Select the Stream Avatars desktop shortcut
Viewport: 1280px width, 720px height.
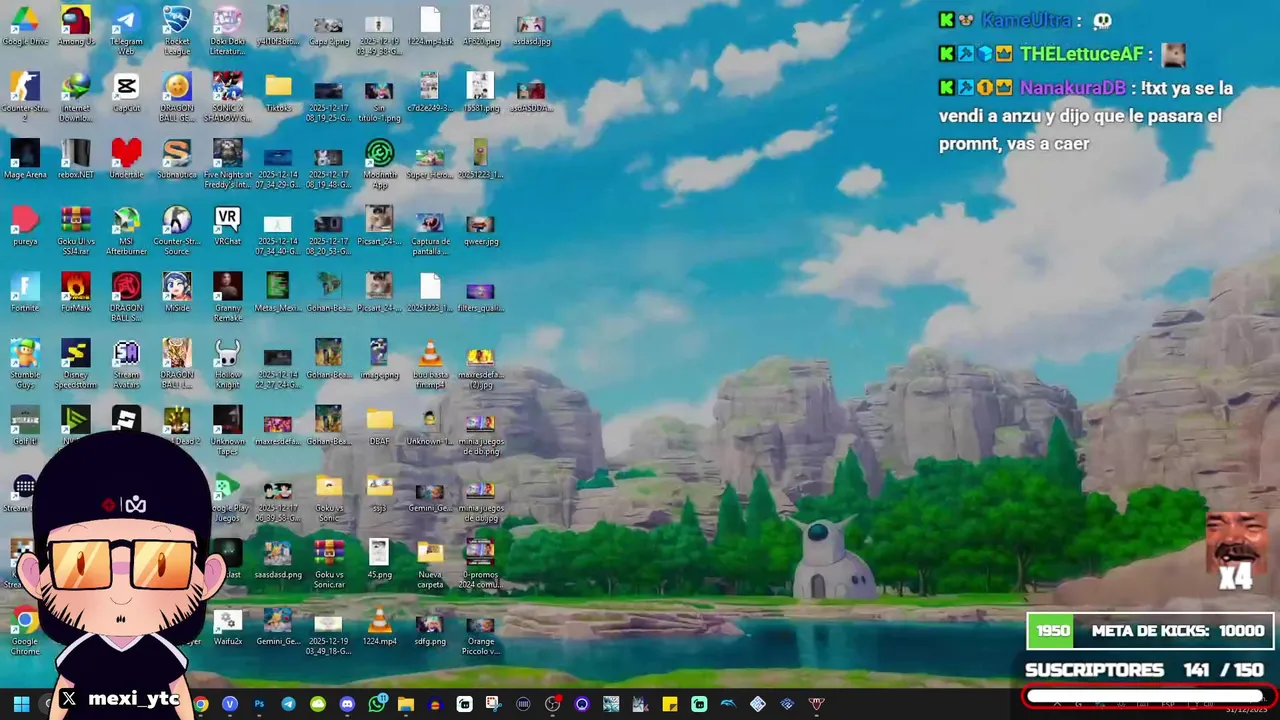pos(126,364)
